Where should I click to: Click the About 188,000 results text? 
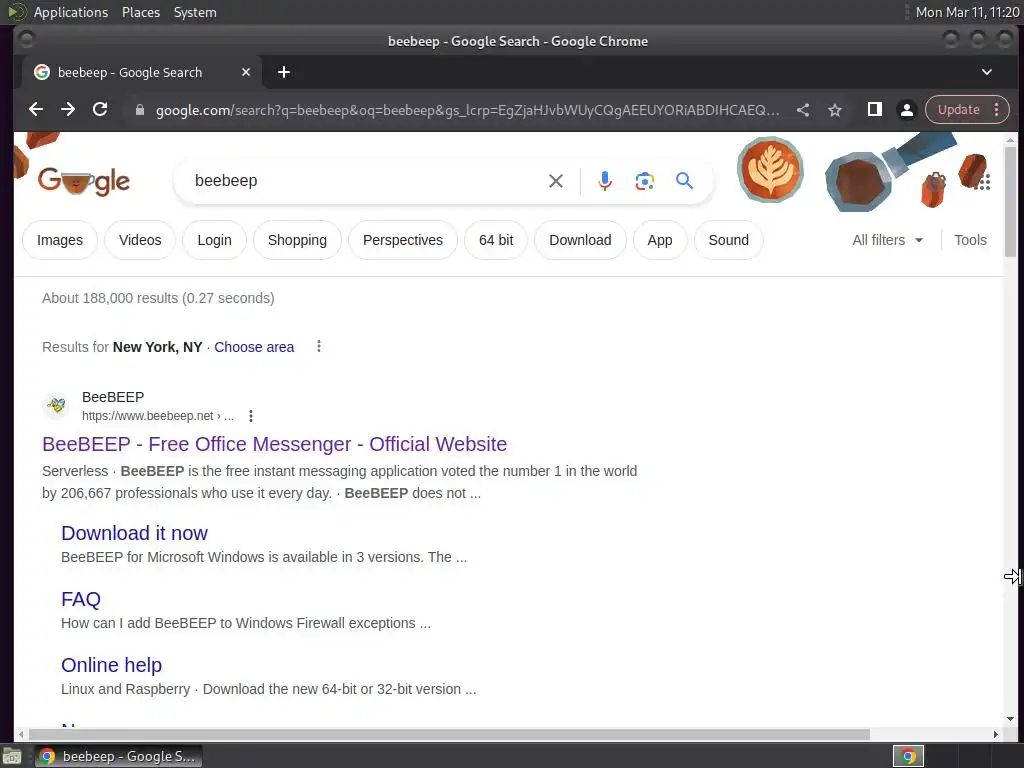tap(158, 298)
